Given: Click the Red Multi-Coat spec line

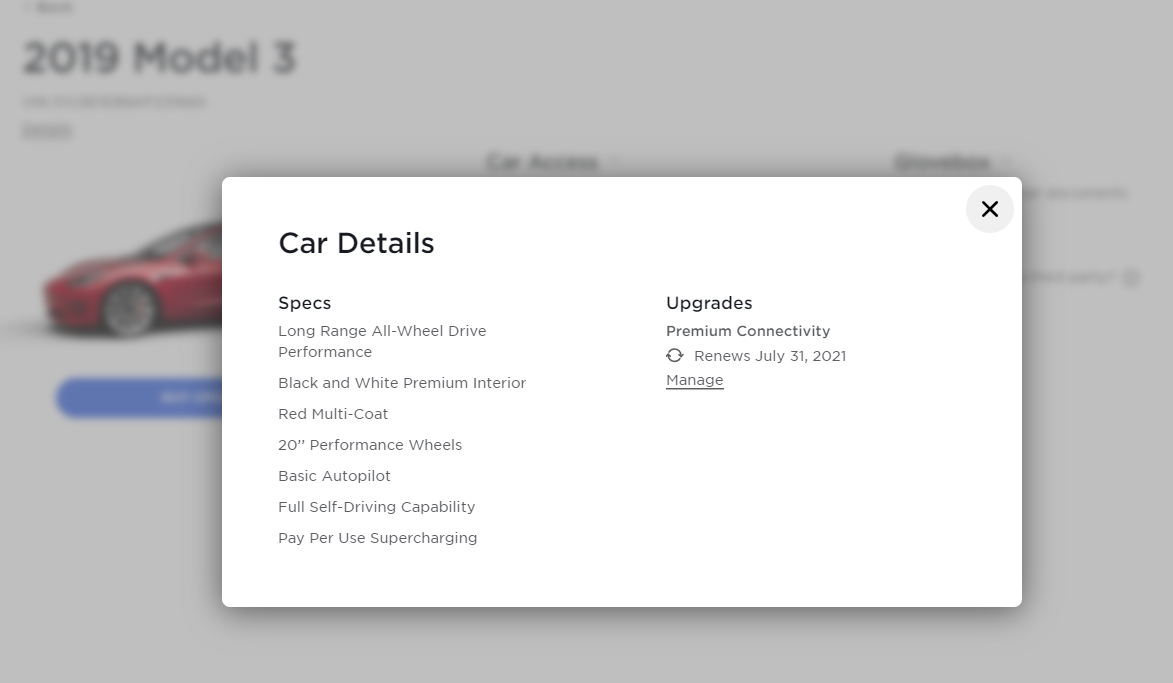Looking at the screenshot, I should (x=333, y=414).
